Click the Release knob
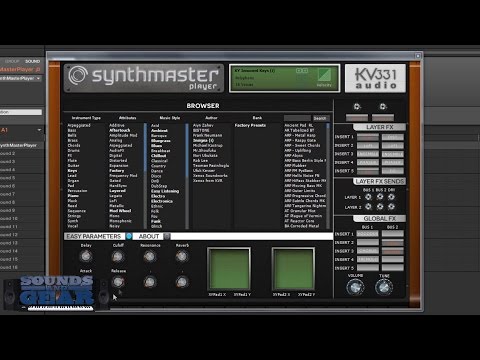The height and width of the screenshot is (360, 480). click(x=118, y=282)
